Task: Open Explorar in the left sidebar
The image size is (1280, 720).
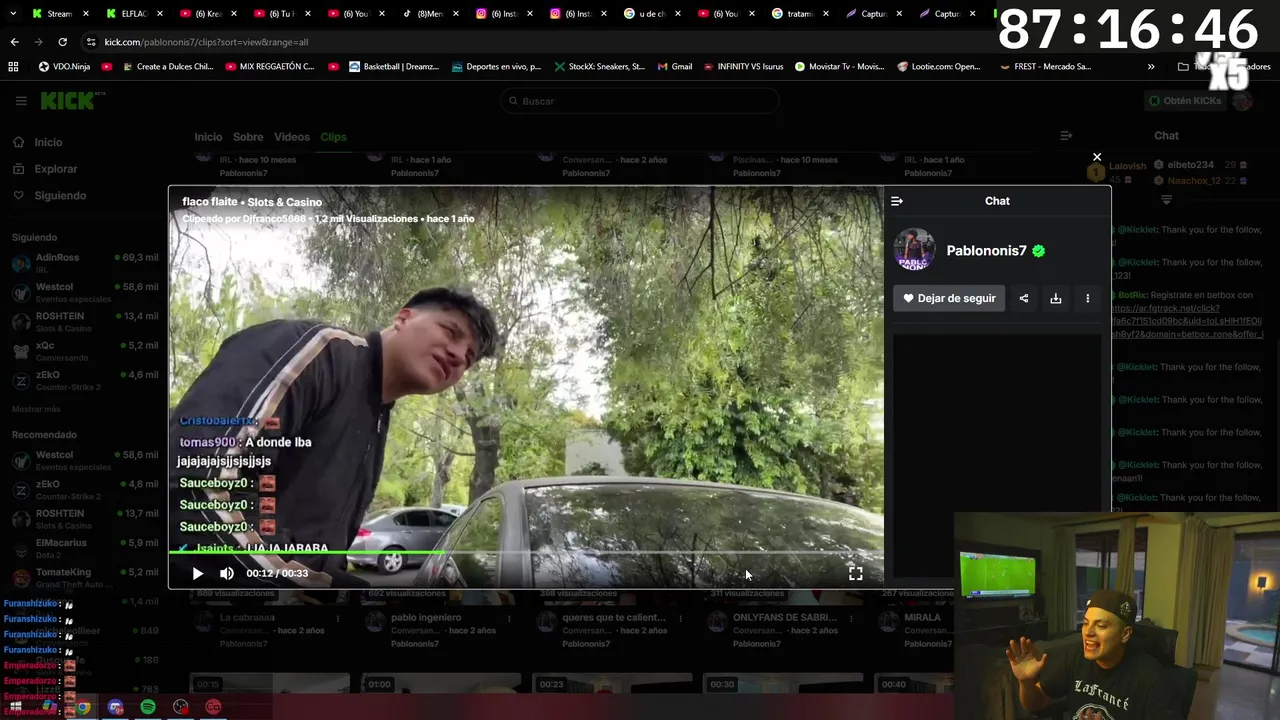Action: (56, 169)
